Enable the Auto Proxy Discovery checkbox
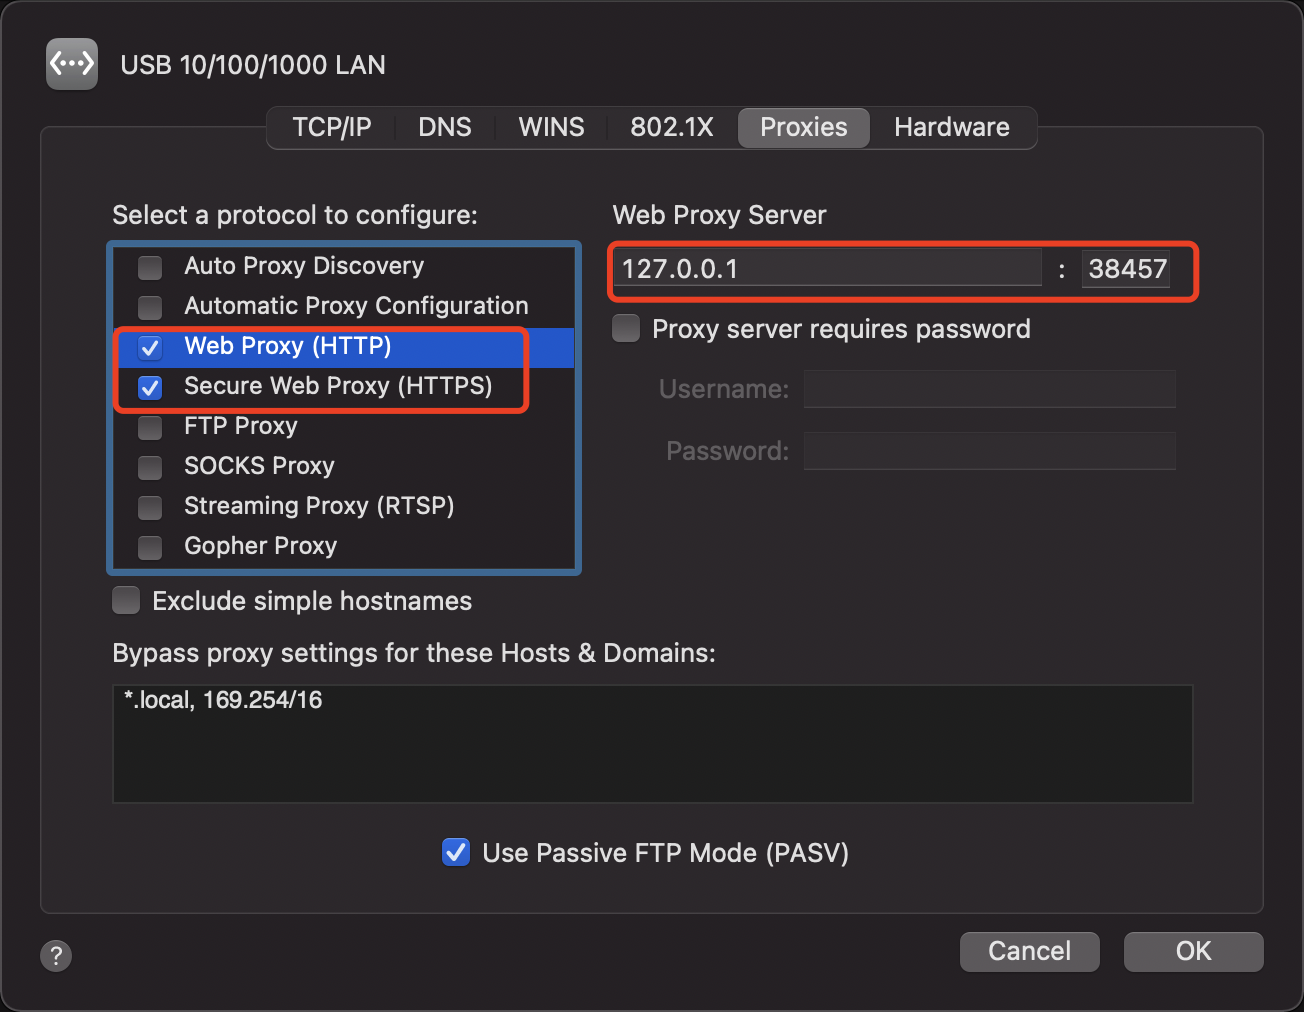 pyautogui.click(x=150, y=267)
